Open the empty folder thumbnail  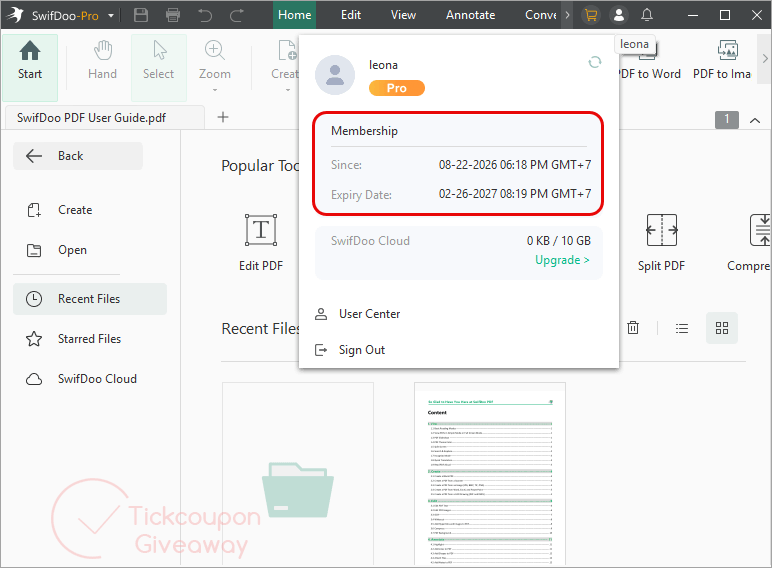[298, 475]
